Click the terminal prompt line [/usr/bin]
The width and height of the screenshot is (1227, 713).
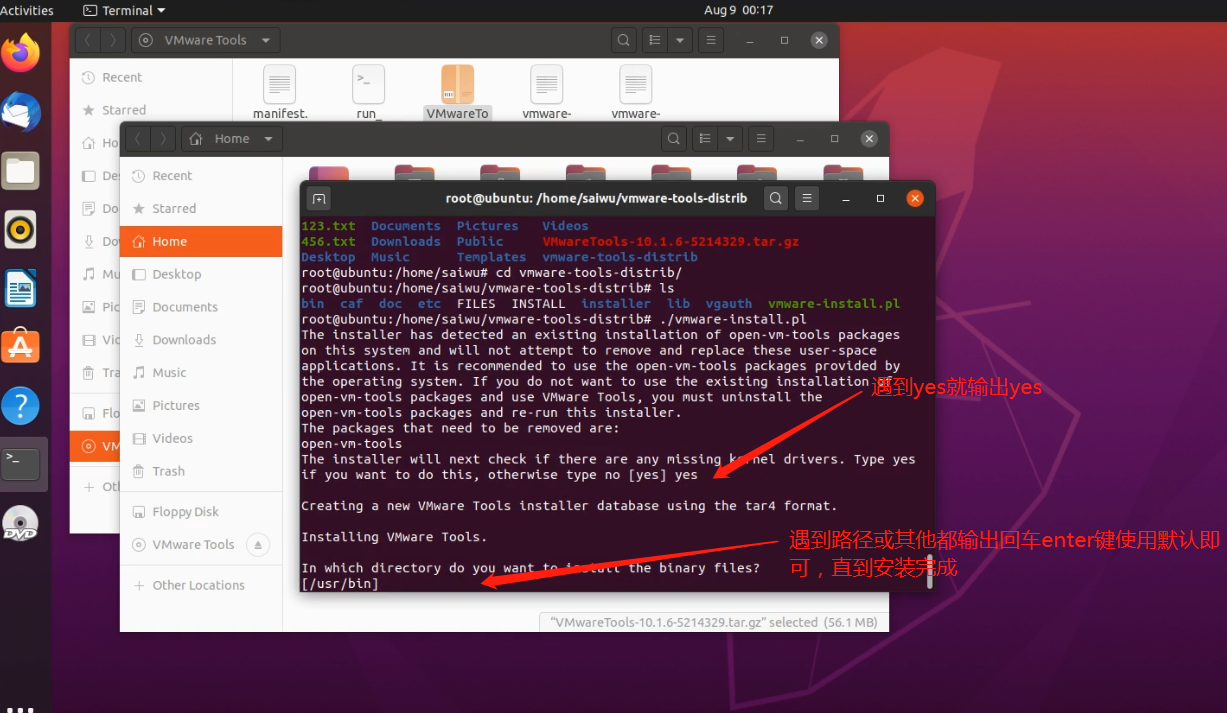pos(340,584)
